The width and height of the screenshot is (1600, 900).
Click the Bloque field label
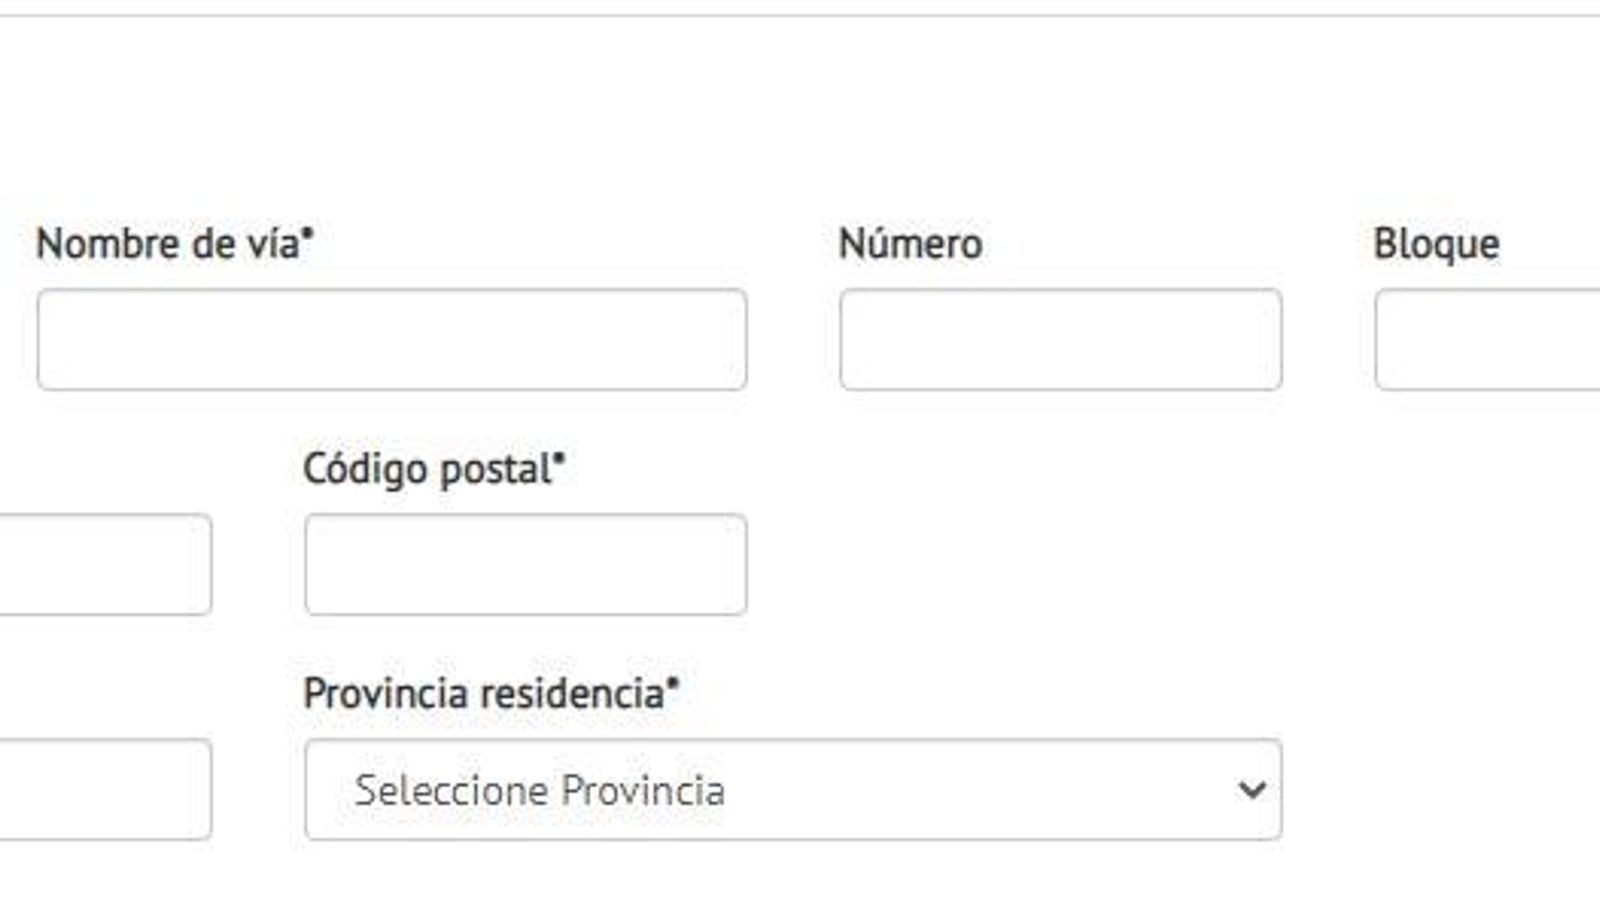click(x=1436, y=242)
